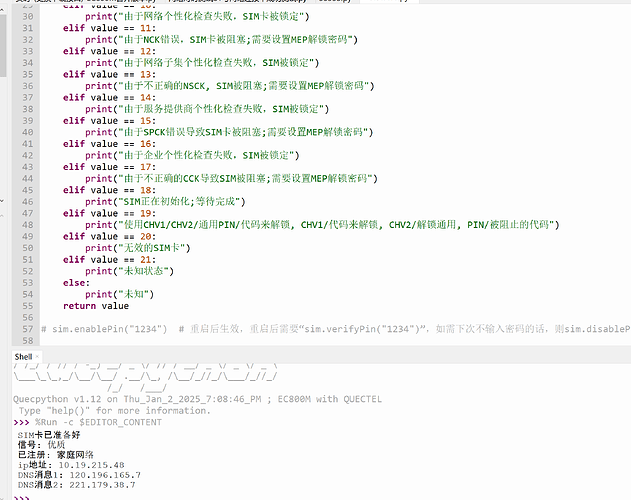This screenshot has width=631, height=500.
Task: Click the "else:" line
Action: coord(76,283)
